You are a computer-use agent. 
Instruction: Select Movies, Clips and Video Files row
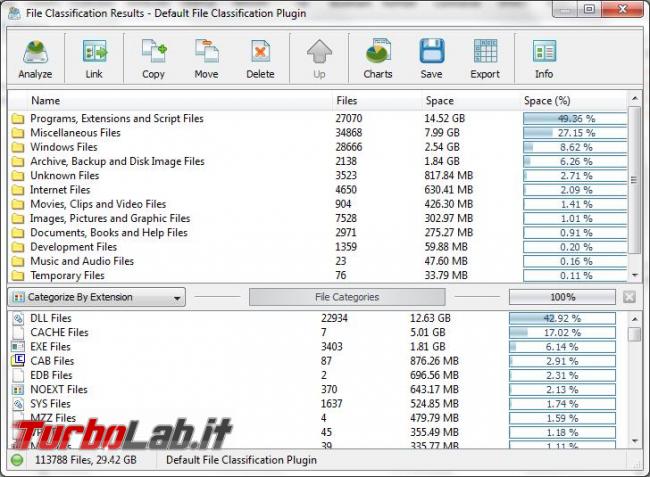[x=318, y=204]
